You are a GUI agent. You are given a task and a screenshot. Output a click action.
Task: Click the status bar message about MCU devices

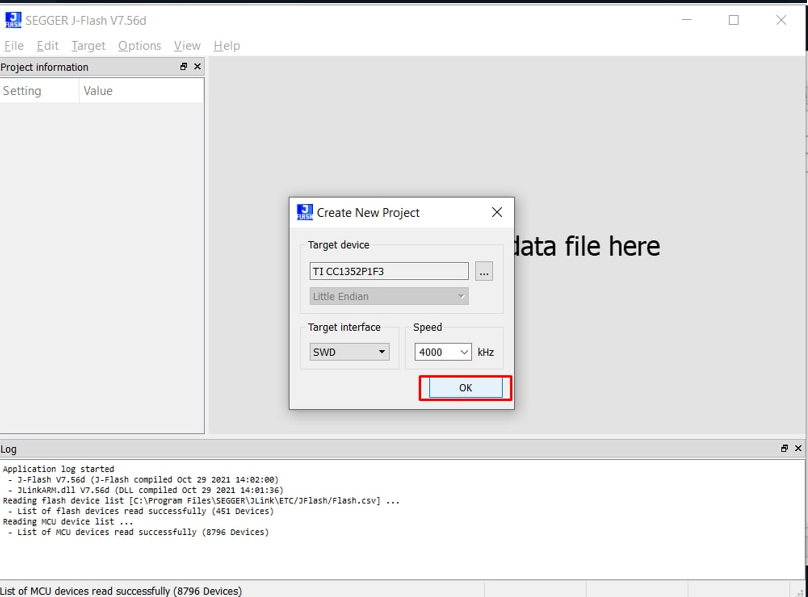pos(121,591)
